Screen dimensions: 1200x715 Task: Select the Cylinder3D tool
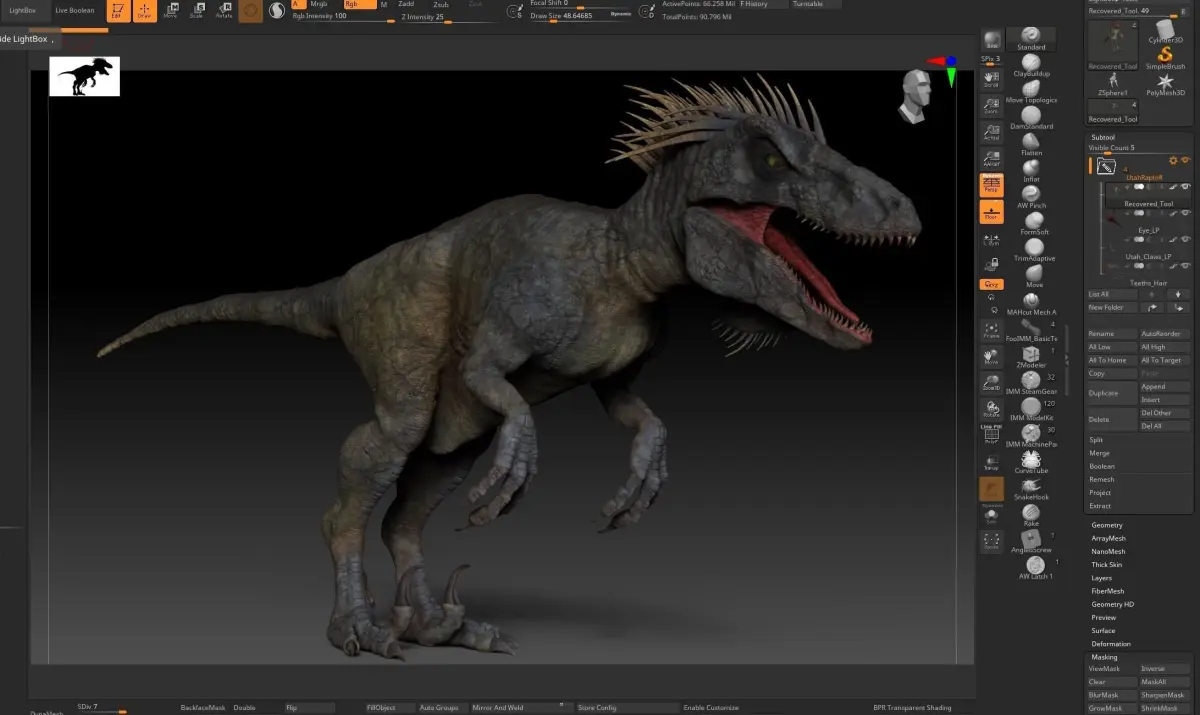coord(1165,32)
